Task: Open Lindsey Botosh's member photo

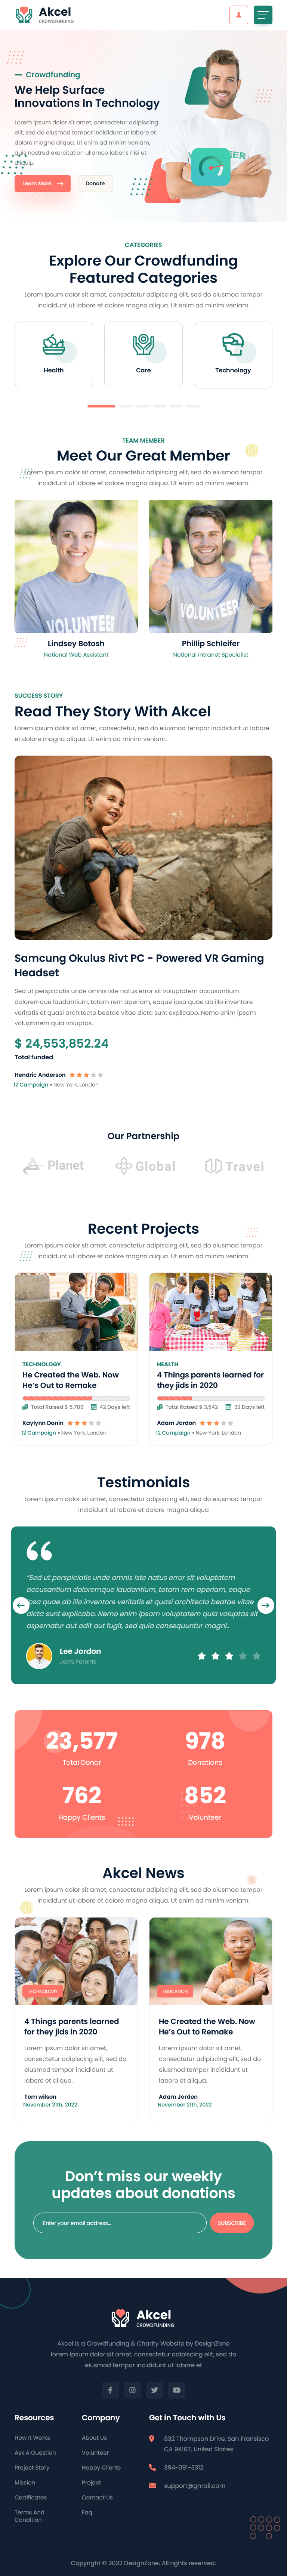Action: [76, 566]
